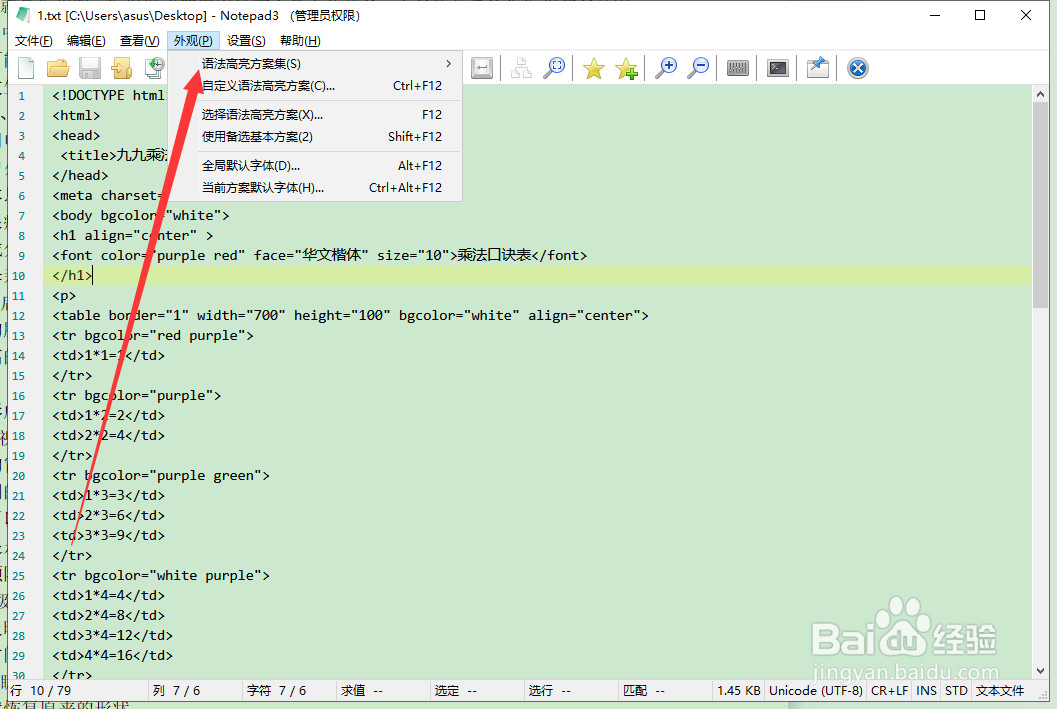The height and width of the screenshot is (709, 1057).
Task: Click the Unicode (UTF-8) encoding field
Action: point(816,691)
